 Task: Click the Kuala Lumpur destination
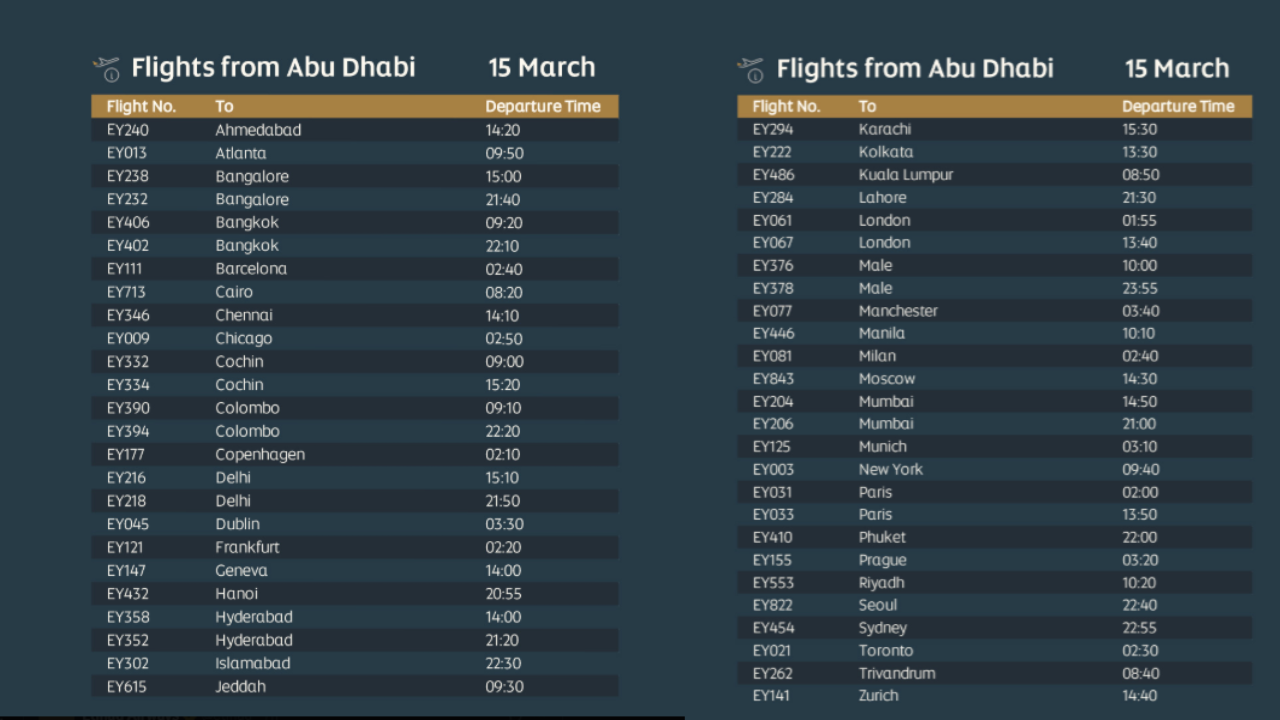(905, 175)
